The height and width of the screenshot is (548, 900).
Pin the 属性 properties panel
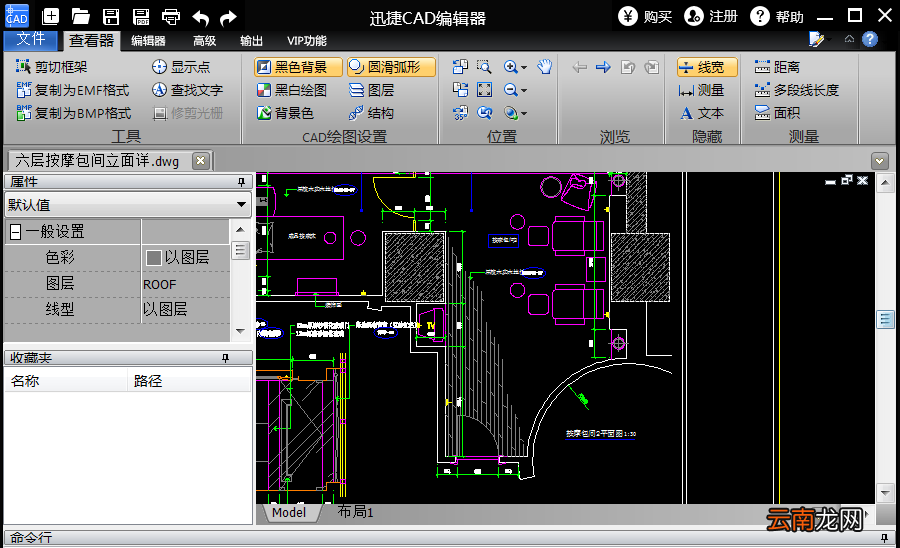point(241,182)
